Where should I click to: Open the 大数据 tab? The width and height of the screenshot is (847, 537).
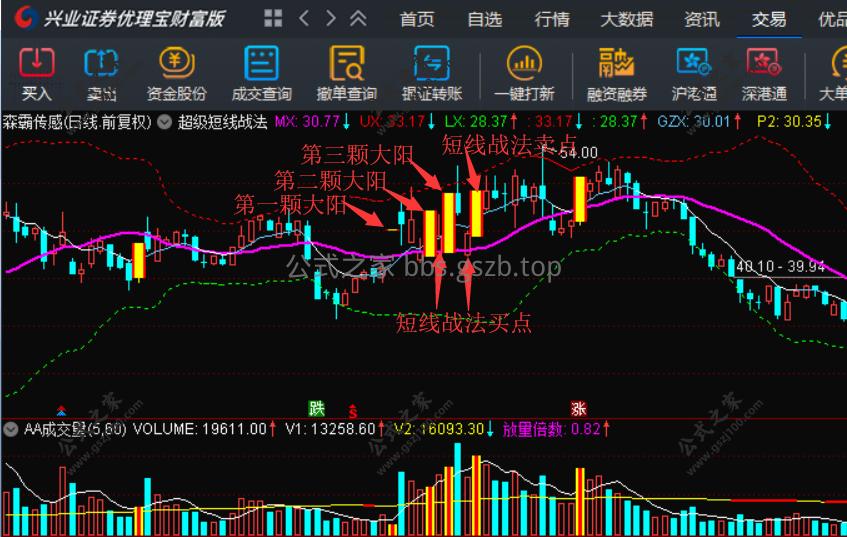point(627,19)
